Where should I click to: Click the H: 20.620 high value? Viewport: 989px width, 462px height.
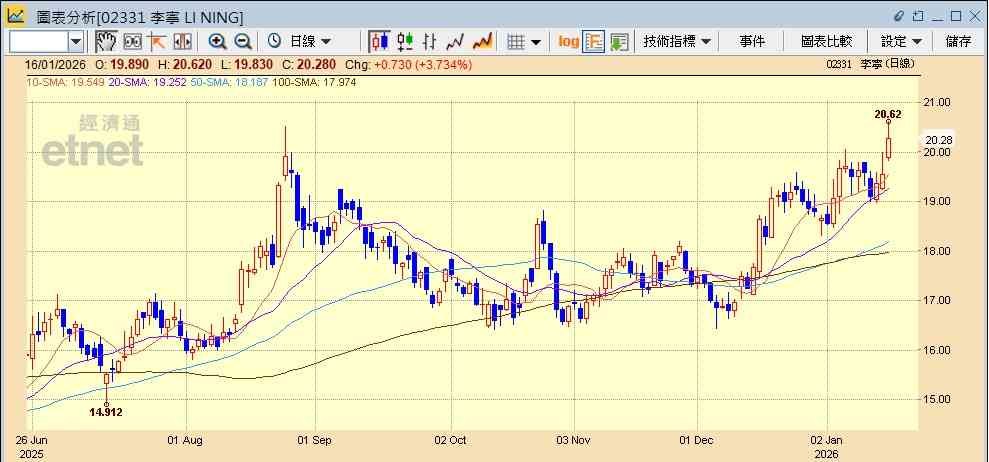(185, 64)
